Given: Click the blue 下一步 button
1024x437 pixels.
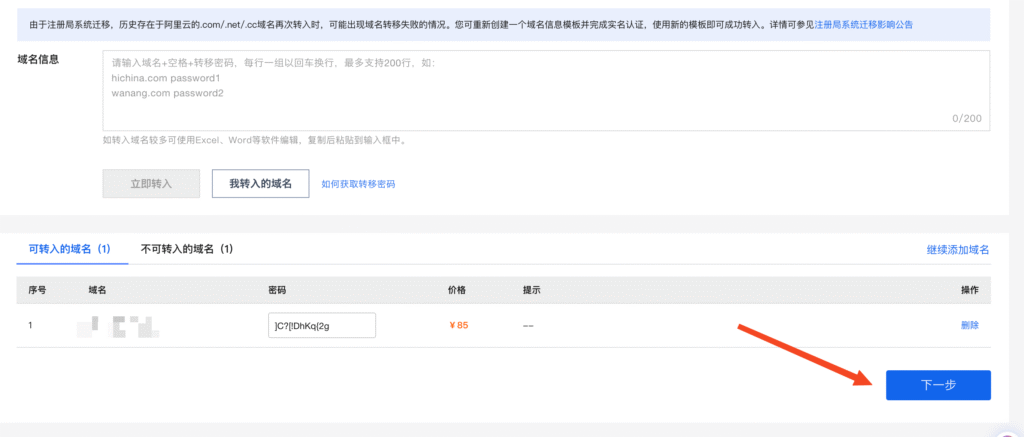Looking at the screenshot, I should [937, 385].
